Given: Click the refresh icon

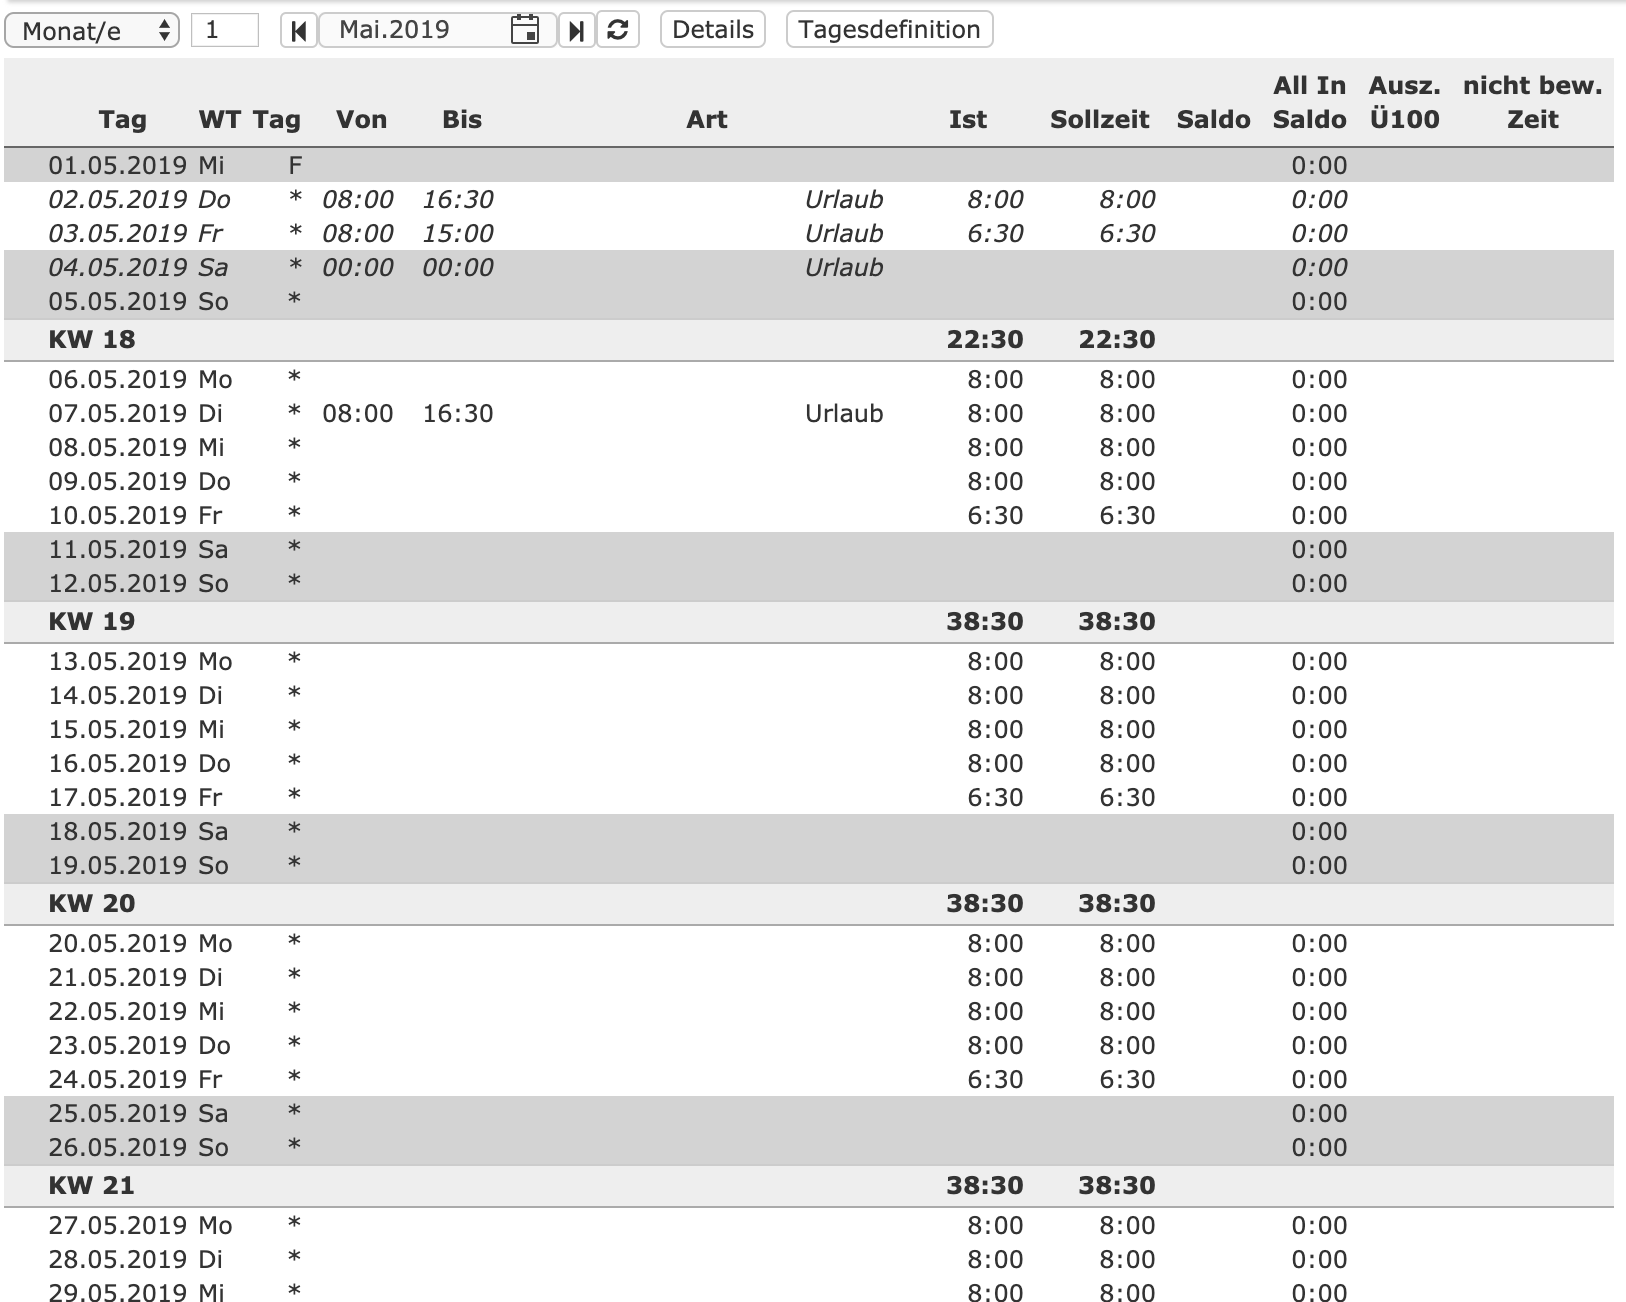Looking at the screenshot, I should pyautogui.click(x=618, y=30).
